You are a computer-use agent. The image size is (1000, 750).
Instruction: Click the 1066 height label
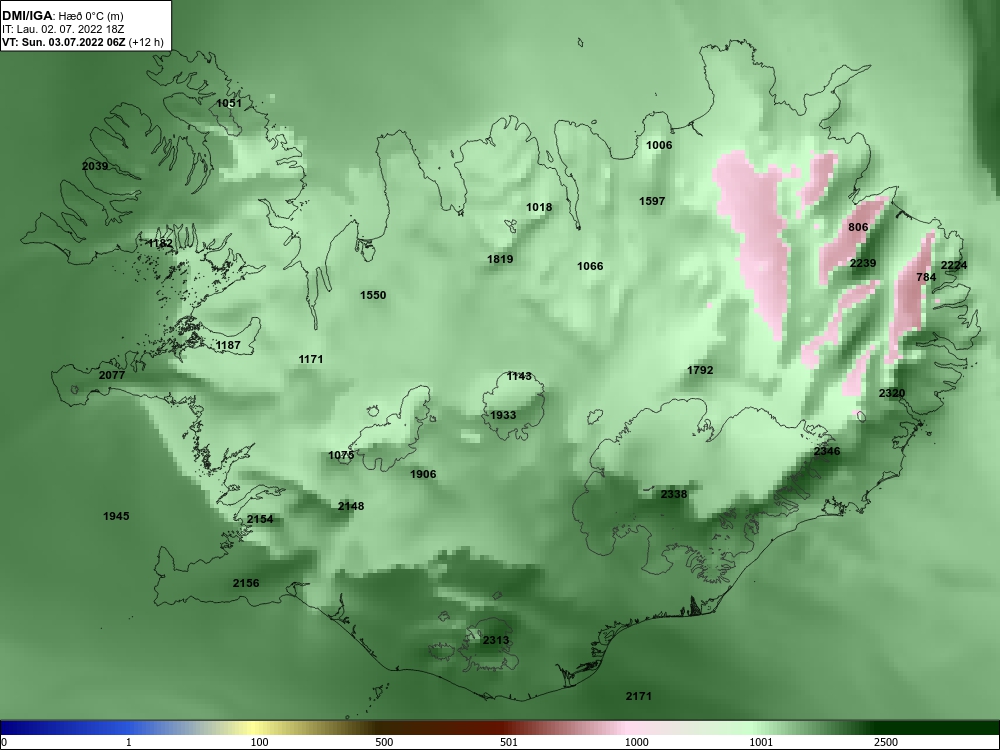590,267
